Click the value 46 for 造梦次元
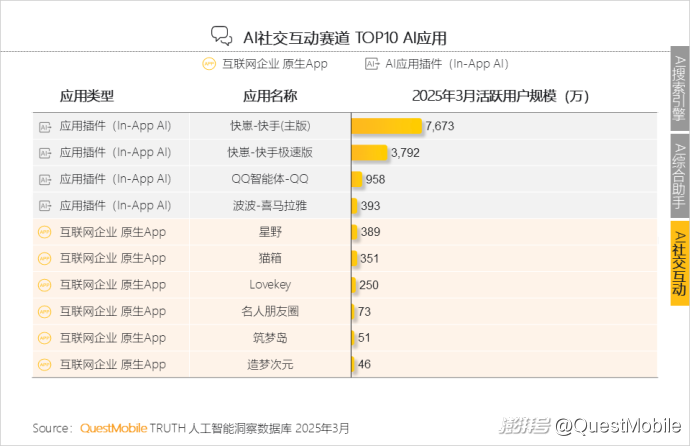This screenshot has height=446, width=690. 364,364
